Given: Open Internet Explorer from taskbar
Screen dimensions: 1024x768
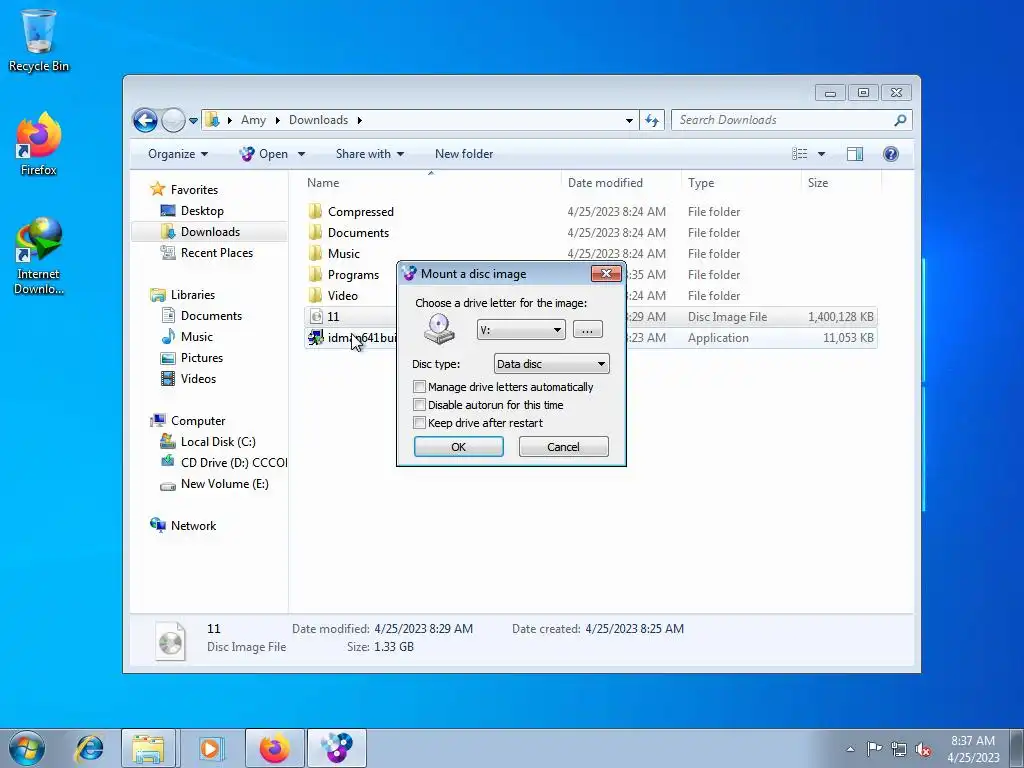Looking at the screenshot, I should coord(89,748).
